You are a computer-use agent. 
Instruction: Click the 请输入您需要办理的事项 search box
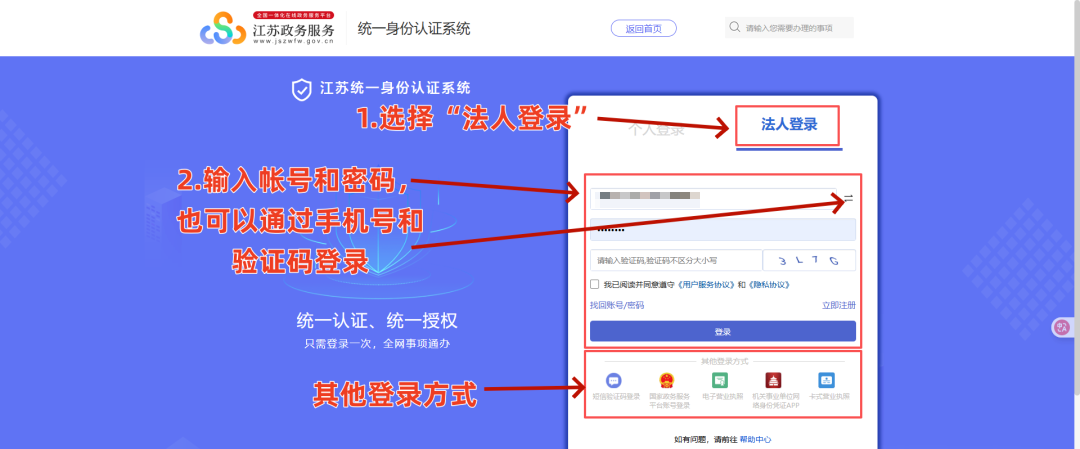pyautogui.click(x=789, y=28)
